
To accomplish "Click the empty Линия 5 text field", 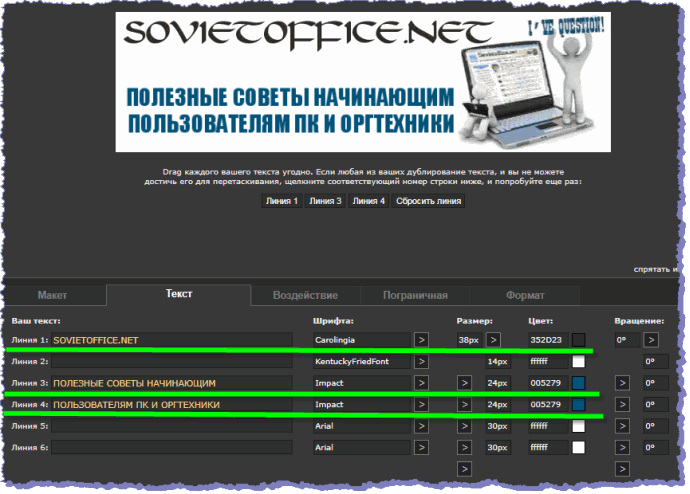I will [172, 426].
